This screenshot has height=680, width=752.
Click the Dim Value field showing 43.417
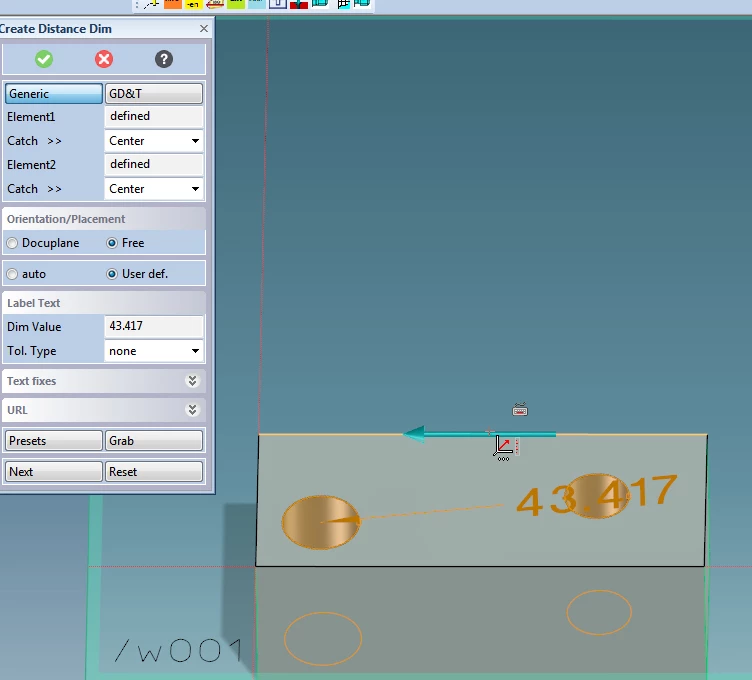[x=153, y=326]
